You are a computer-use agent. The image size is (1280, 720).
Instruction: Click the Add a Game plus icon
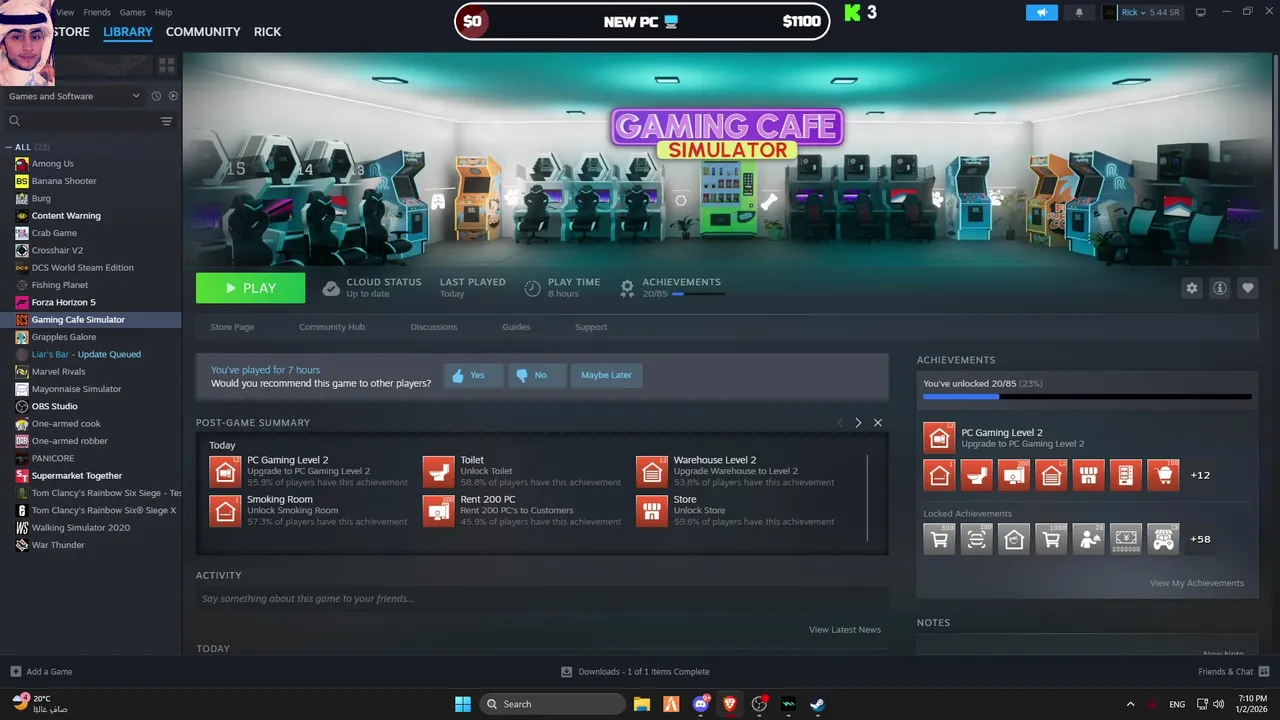point(15,672)
